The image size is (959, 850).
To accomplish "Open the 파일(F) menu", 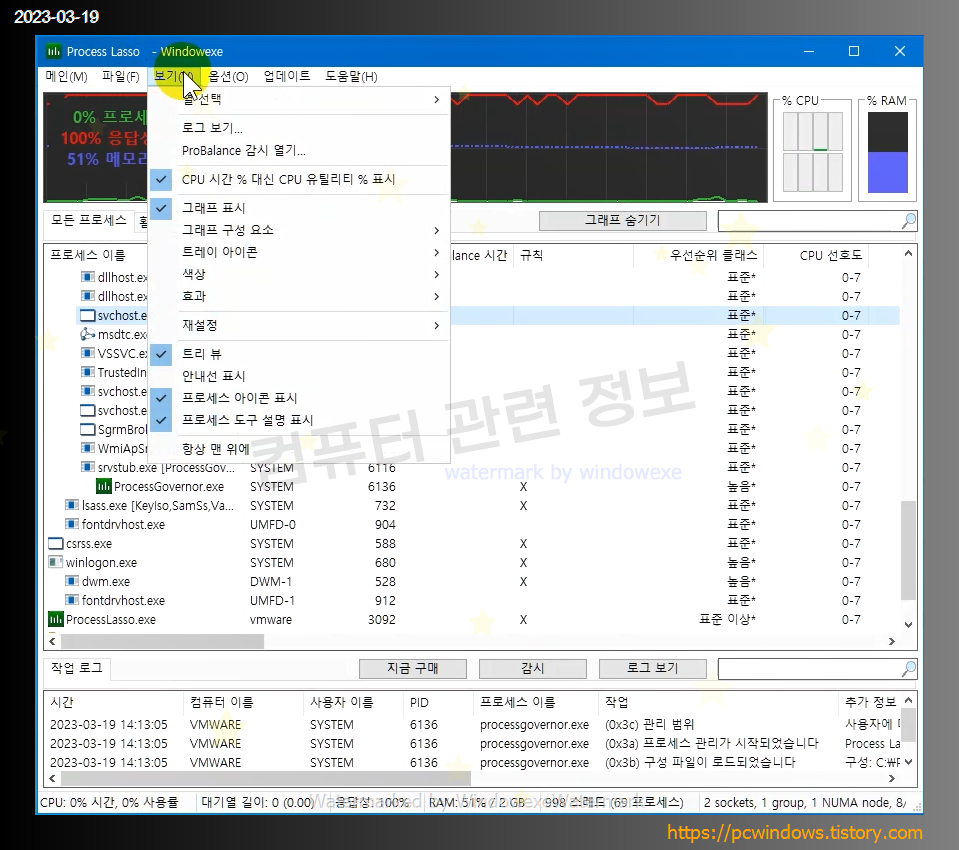I will [120, 76].
